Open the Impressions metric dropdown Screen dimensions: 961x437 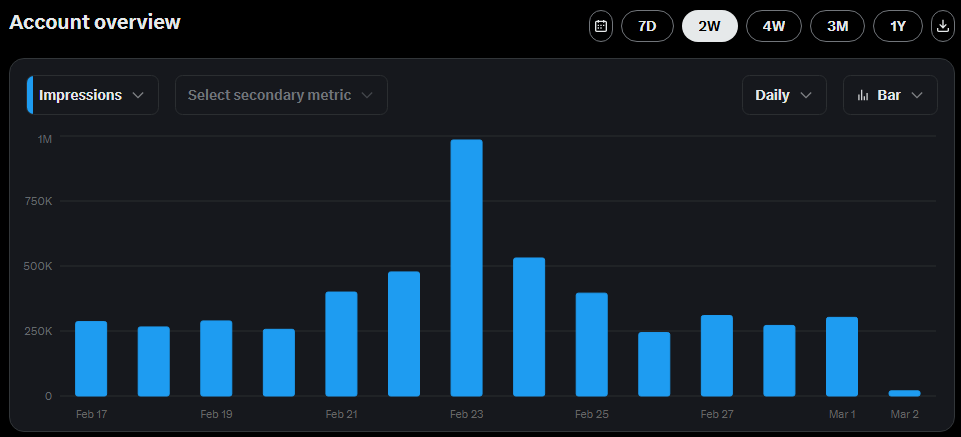92,95
